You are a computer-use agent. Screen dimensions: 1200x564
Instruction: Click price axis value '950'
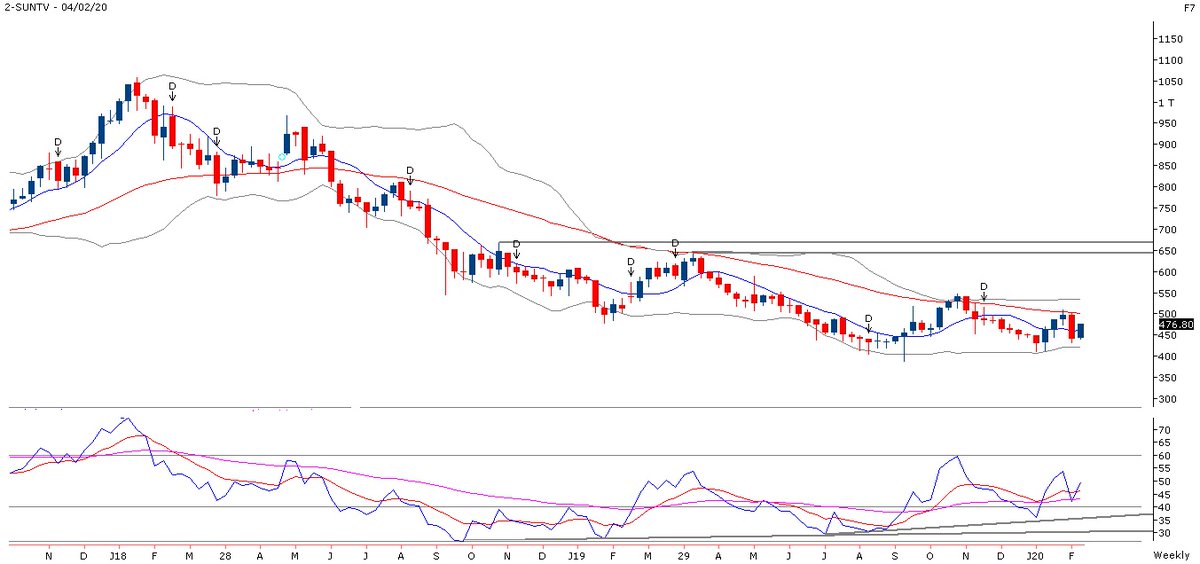(x=1167, y=123)
